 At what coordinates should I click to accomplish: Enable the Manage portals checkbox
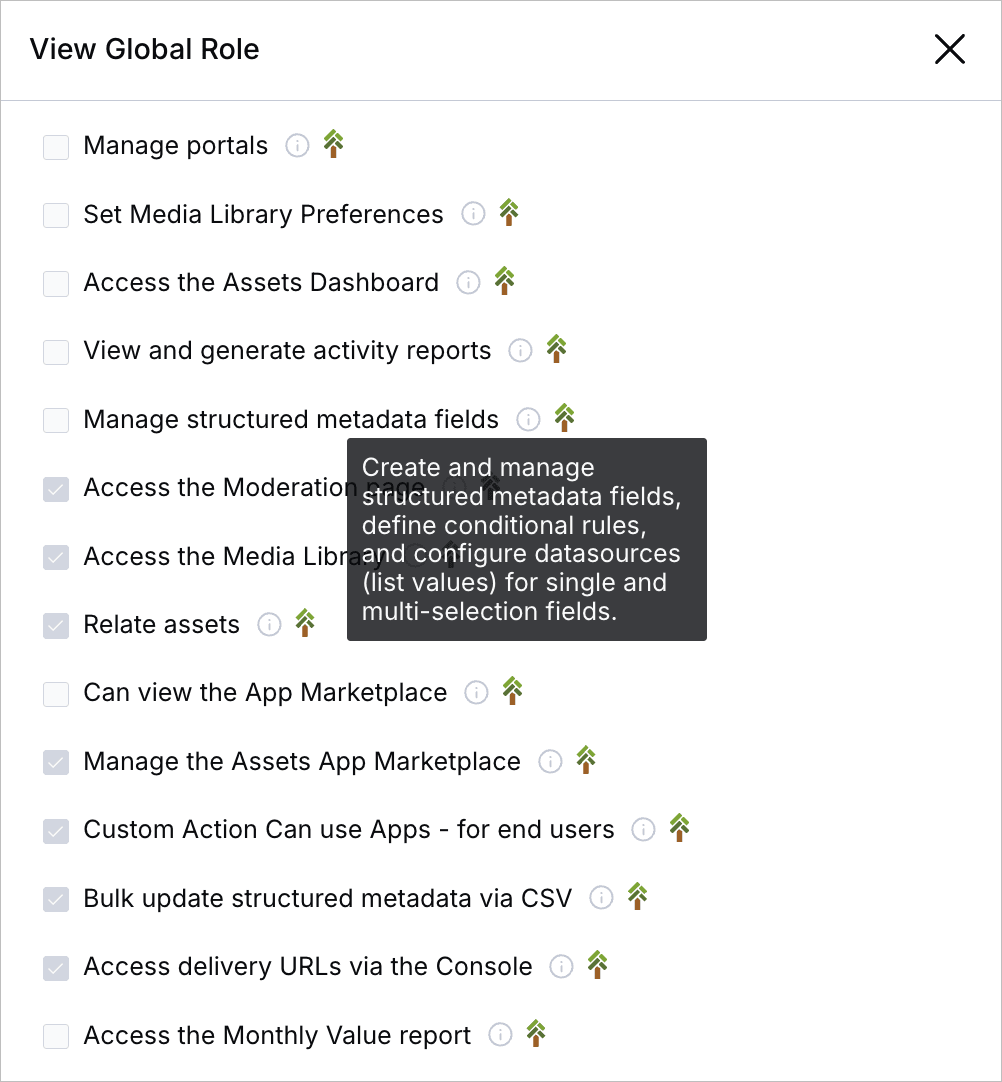(x=56, y=147)
